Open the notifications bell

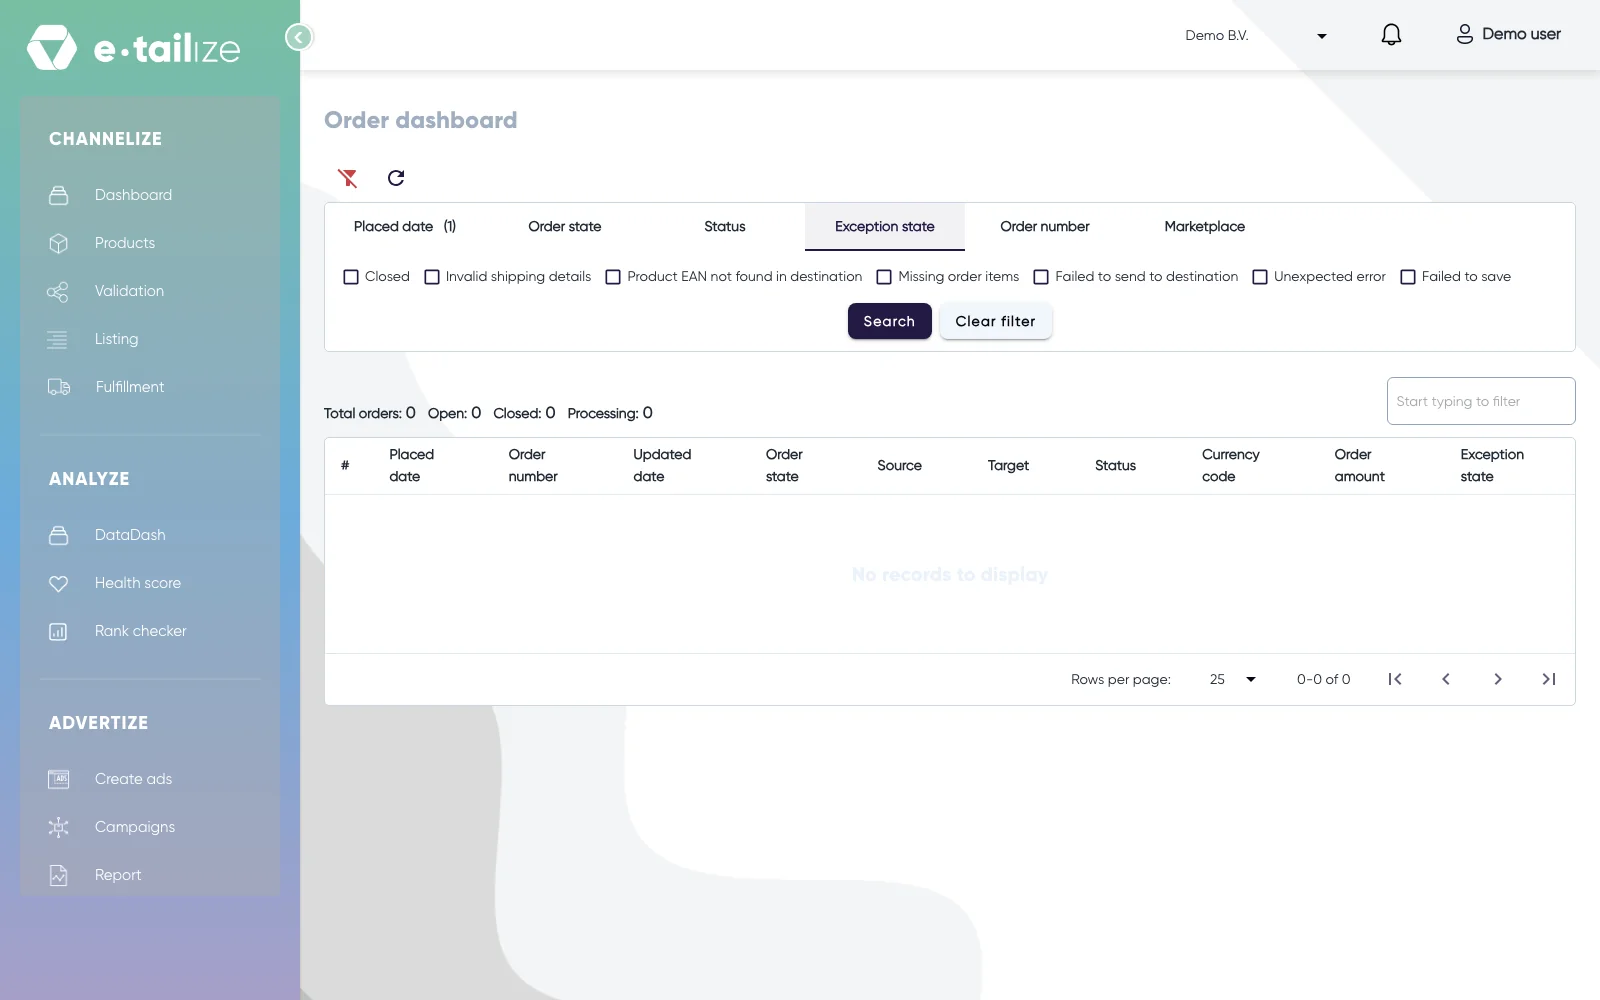[x=1391, y=35]
